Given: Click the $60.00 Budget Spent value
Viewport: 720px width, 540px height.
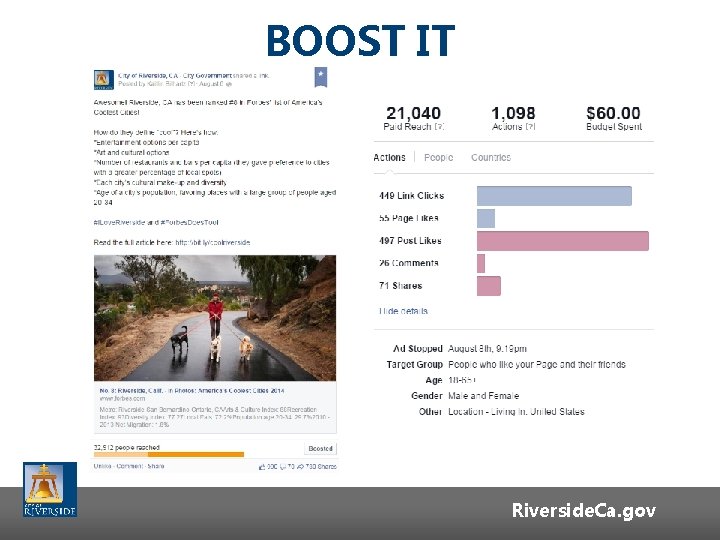Looking at the screenshot, I should tap(613, 113).
